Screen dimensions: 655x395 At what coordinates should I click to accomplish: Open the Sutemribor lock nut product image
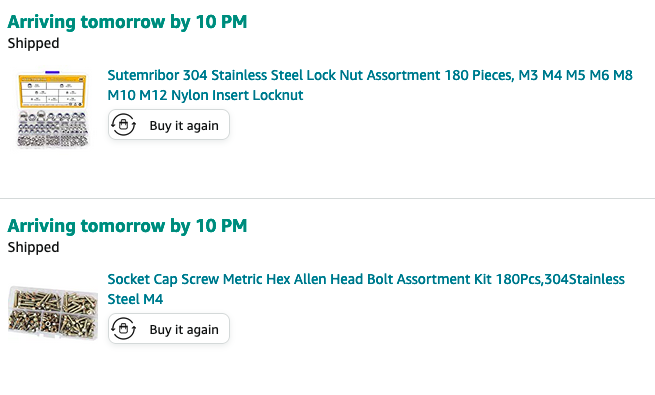53,109
